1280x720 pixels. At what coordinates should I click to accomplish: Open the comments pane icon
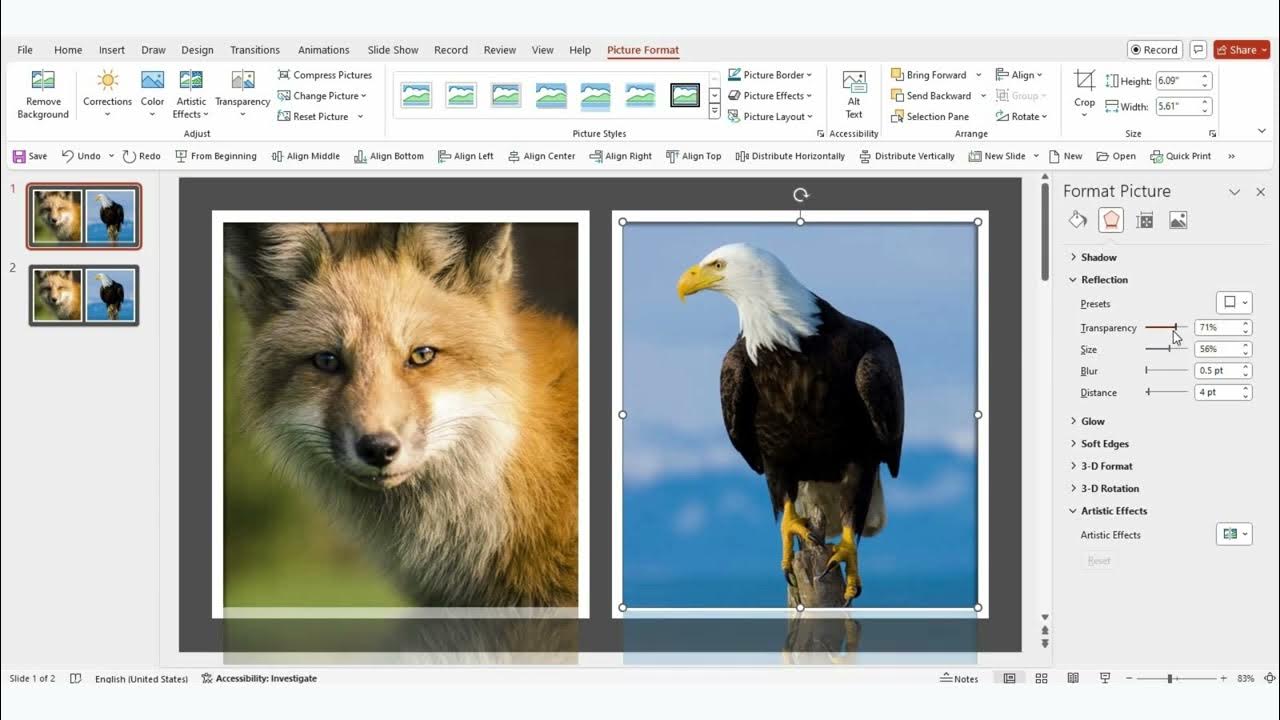pos(1198,50)
